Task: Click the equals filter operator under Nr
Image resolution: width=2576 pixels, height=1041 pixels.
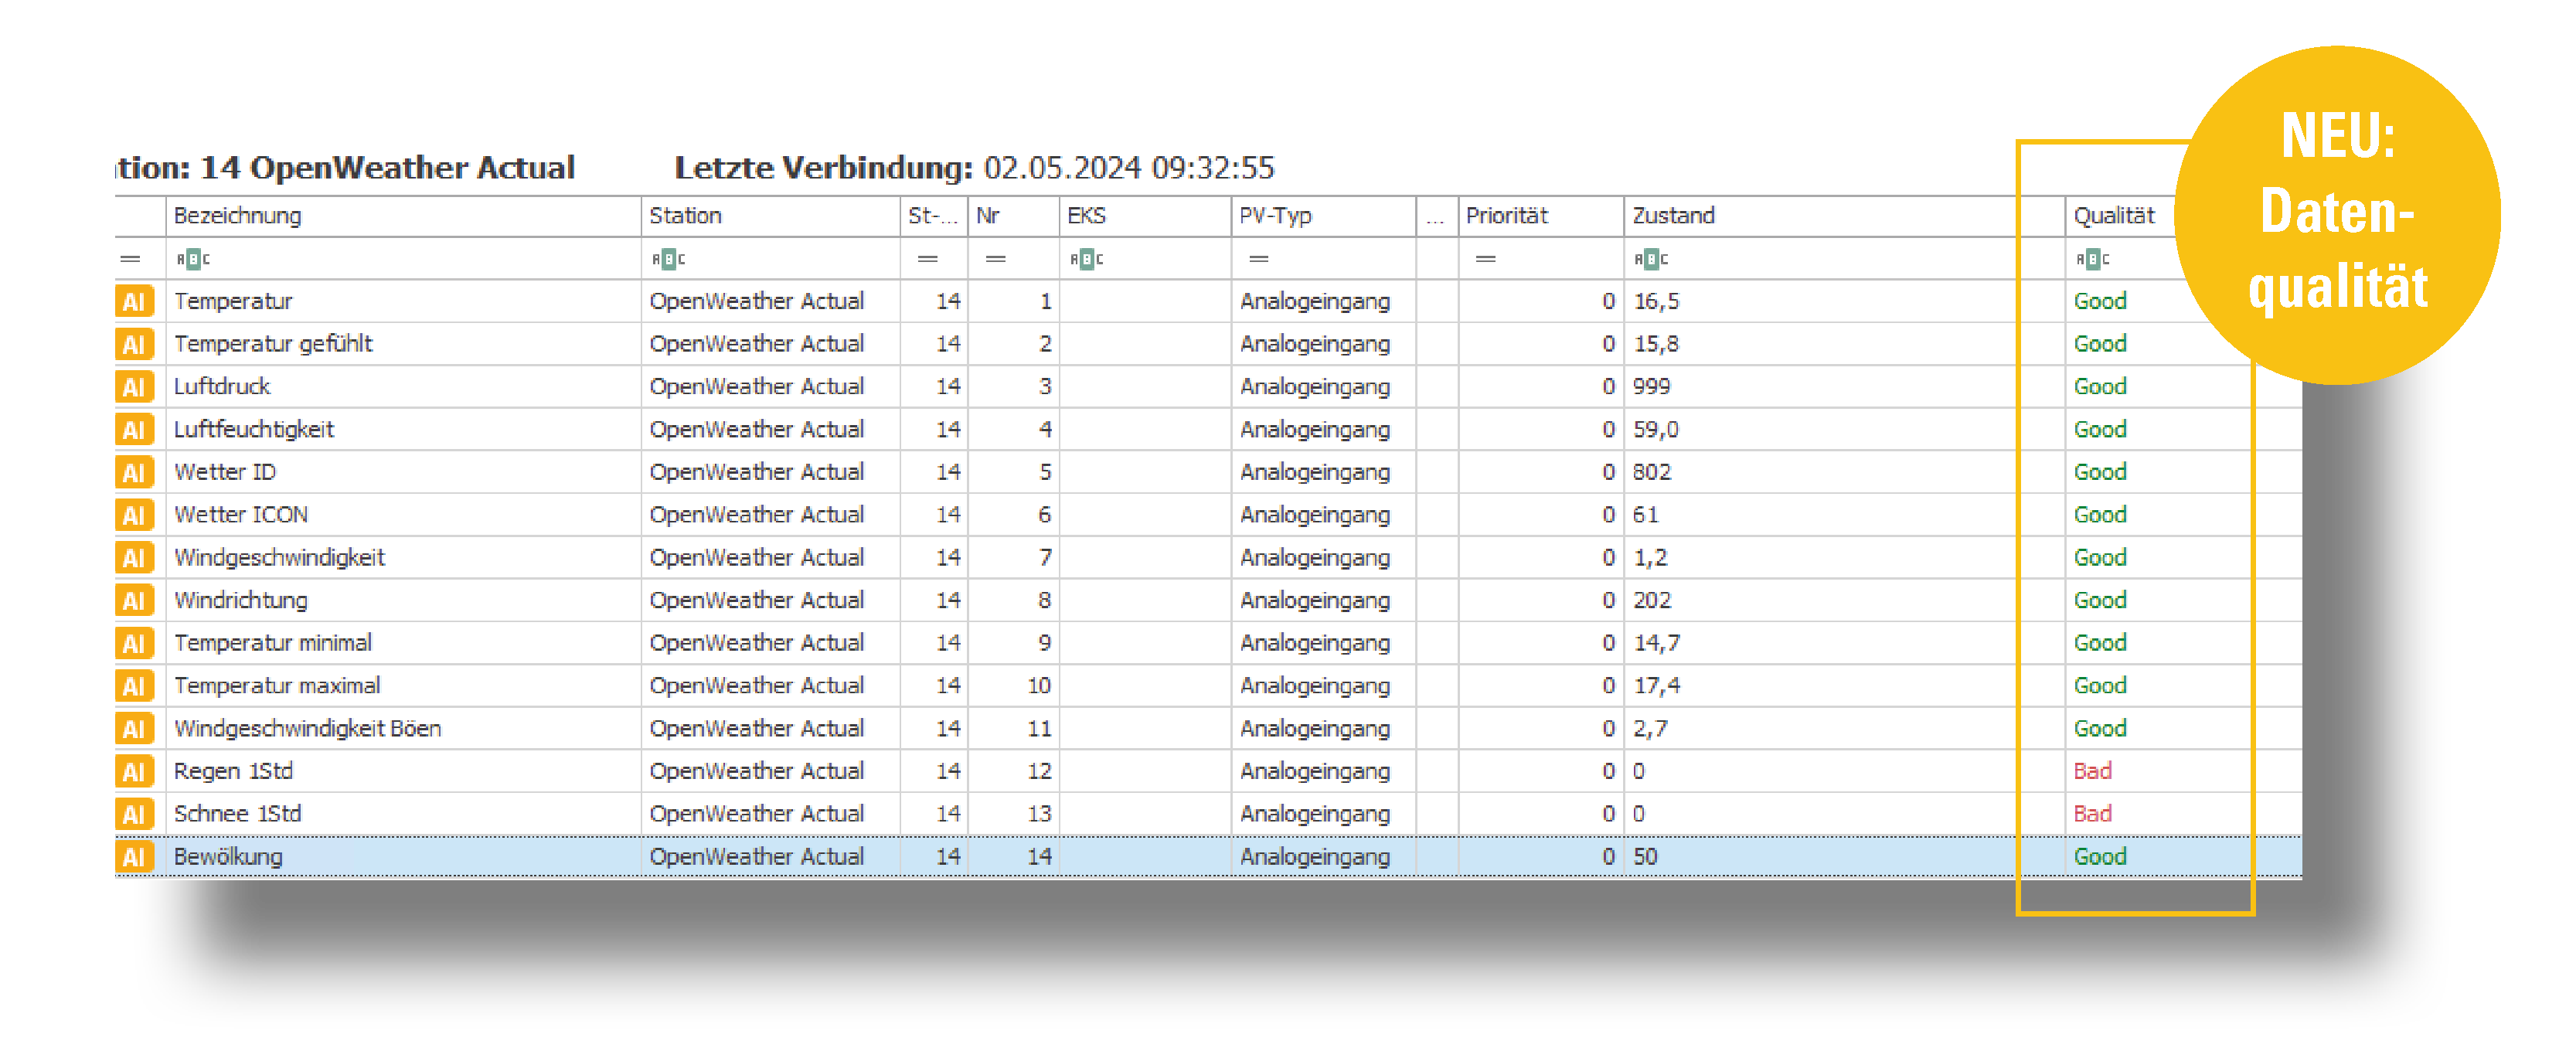Action: point(995,259)
